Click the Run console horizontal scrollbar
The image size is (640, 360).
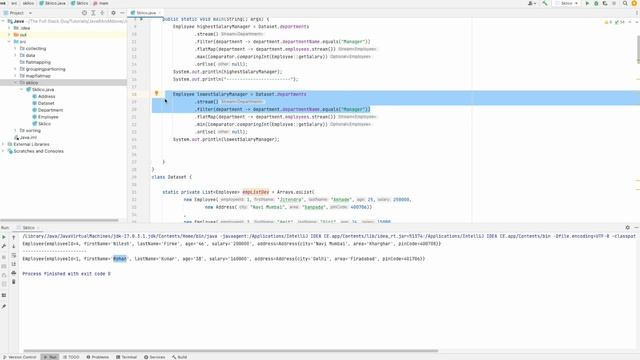(231, 350)
